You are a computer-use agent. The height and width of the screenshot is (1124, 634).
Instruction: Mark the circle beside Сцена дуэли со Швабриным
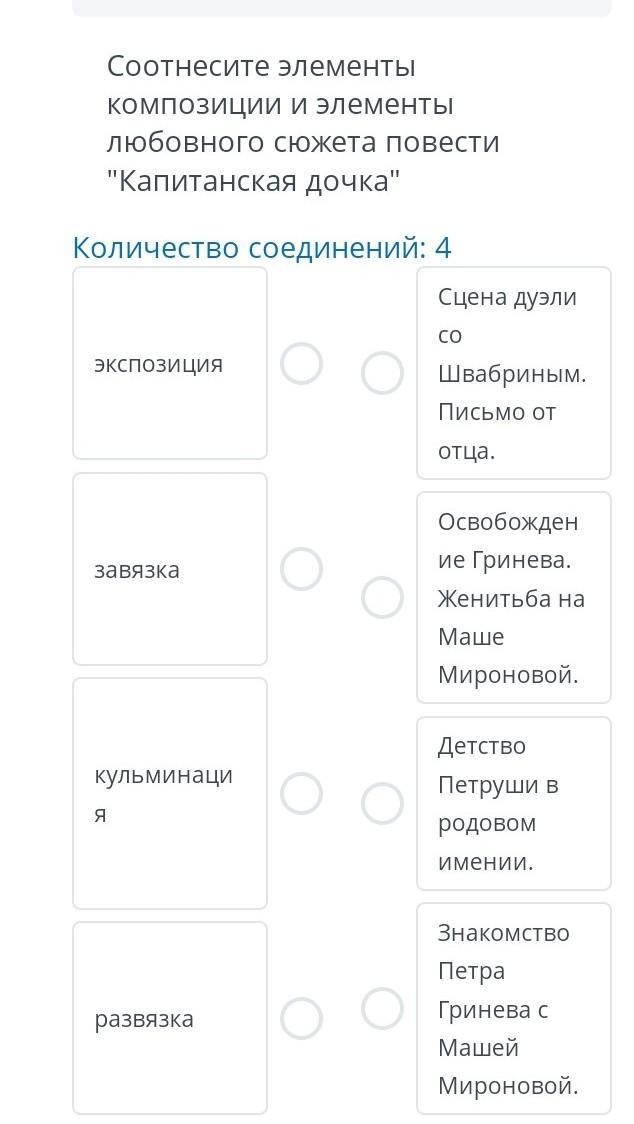click(382, 373)
